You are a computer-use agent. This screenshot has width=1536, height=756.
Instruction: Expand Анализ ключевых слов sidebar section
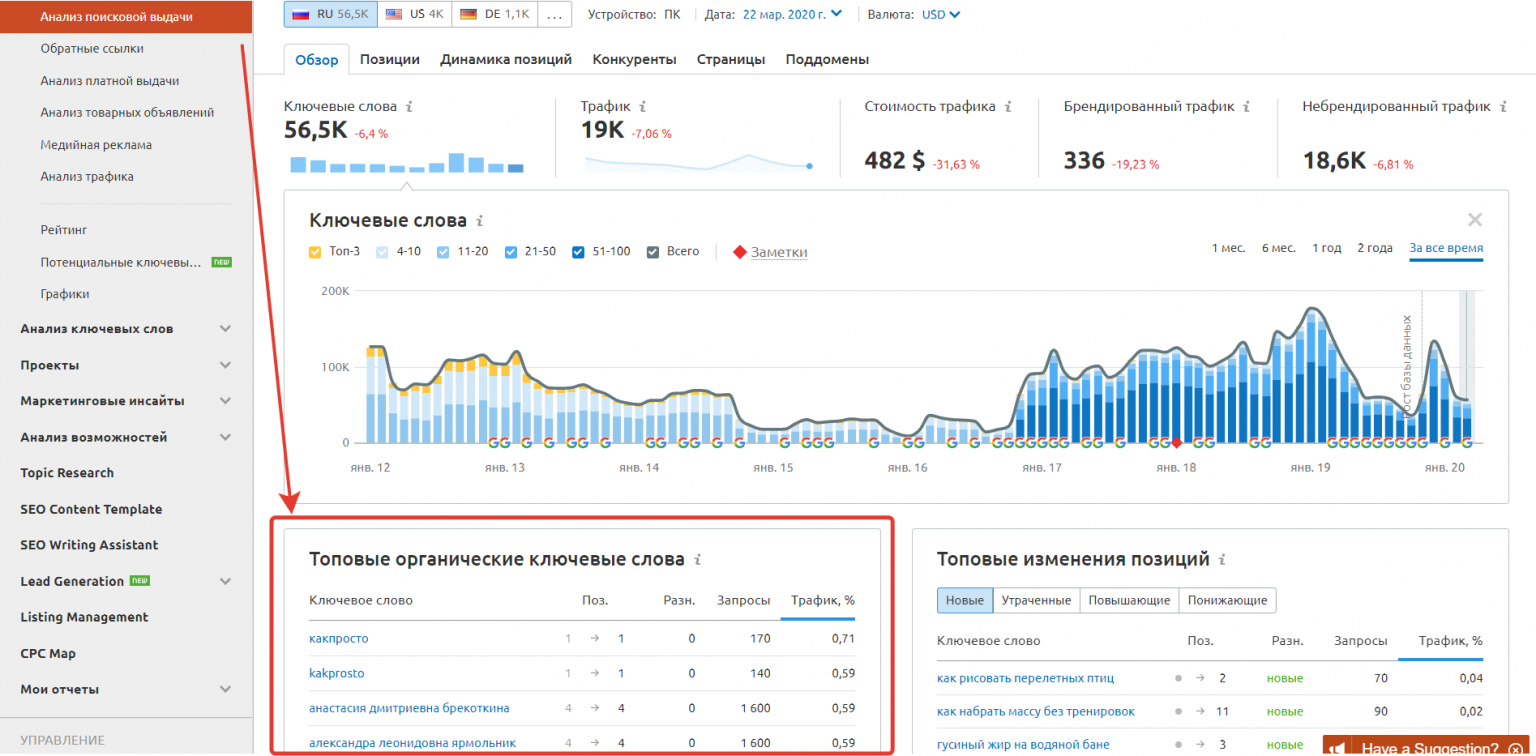pyautogui.click(x=225, y=329)
